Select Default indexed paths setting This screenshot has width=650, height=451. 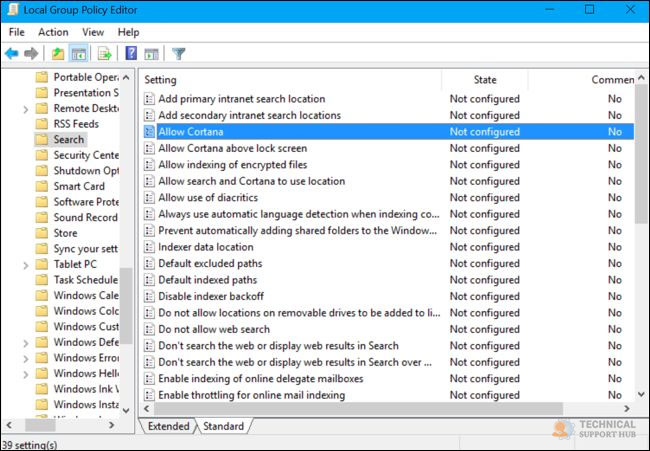click(x=388, y=280)
